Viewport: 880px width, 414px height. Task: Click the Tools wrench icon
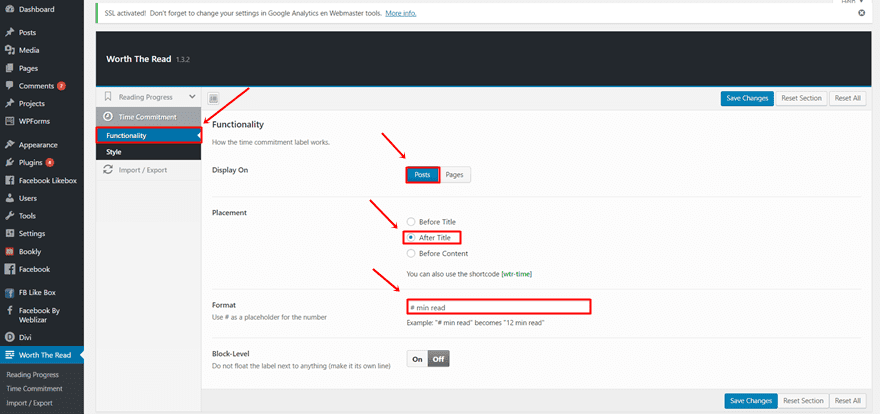[10, 216]
